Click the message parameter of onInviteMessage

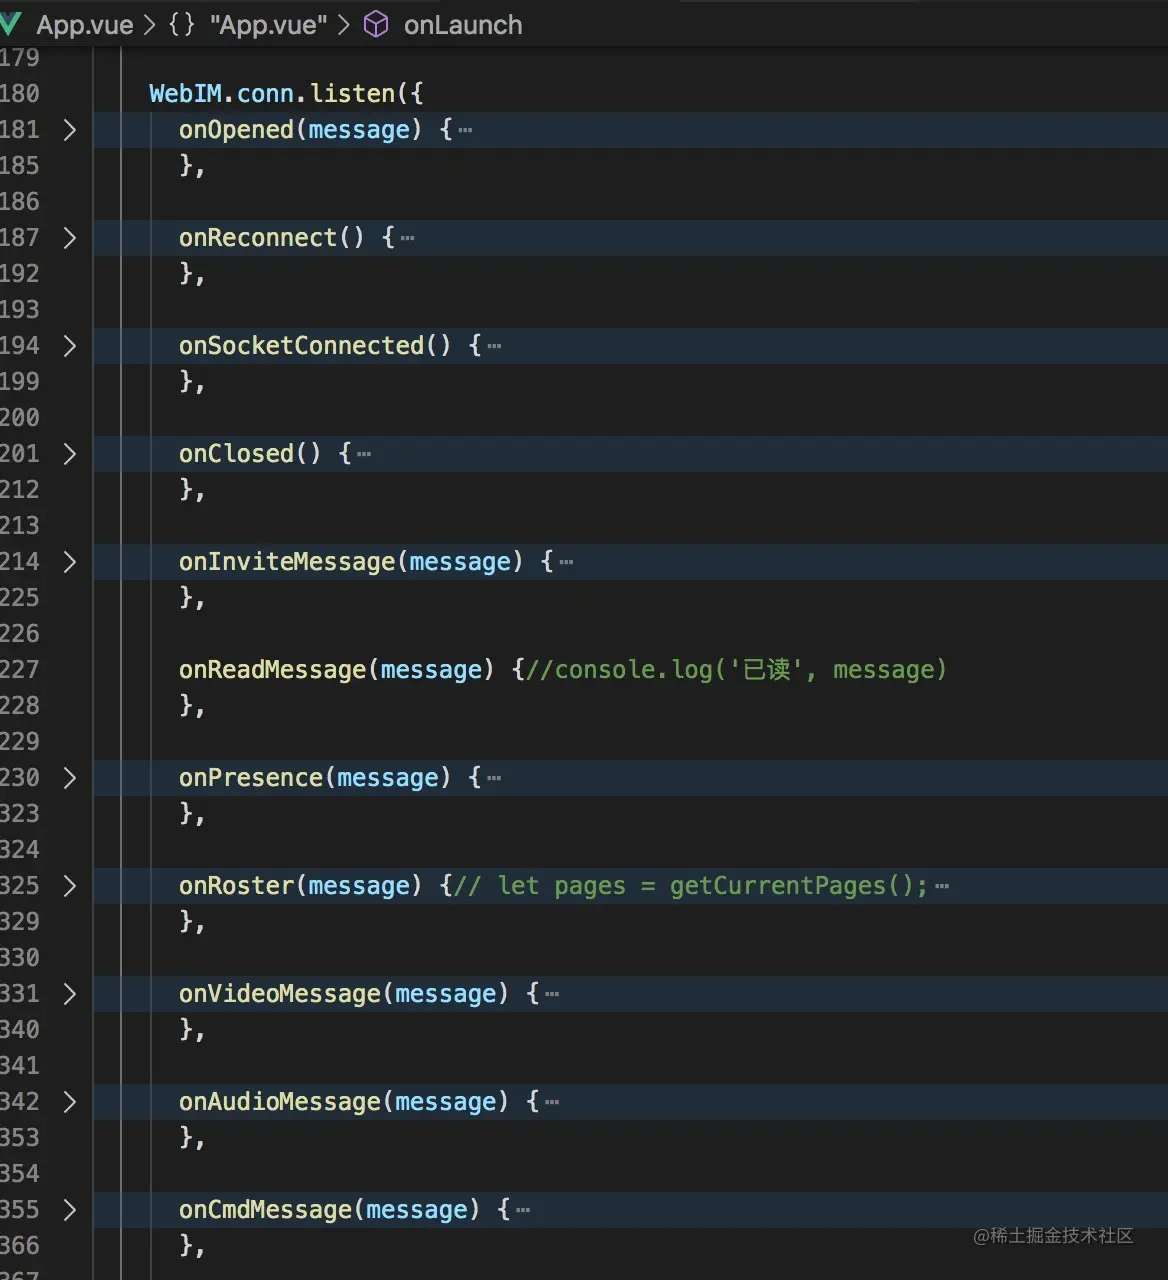tap(460, 563)
